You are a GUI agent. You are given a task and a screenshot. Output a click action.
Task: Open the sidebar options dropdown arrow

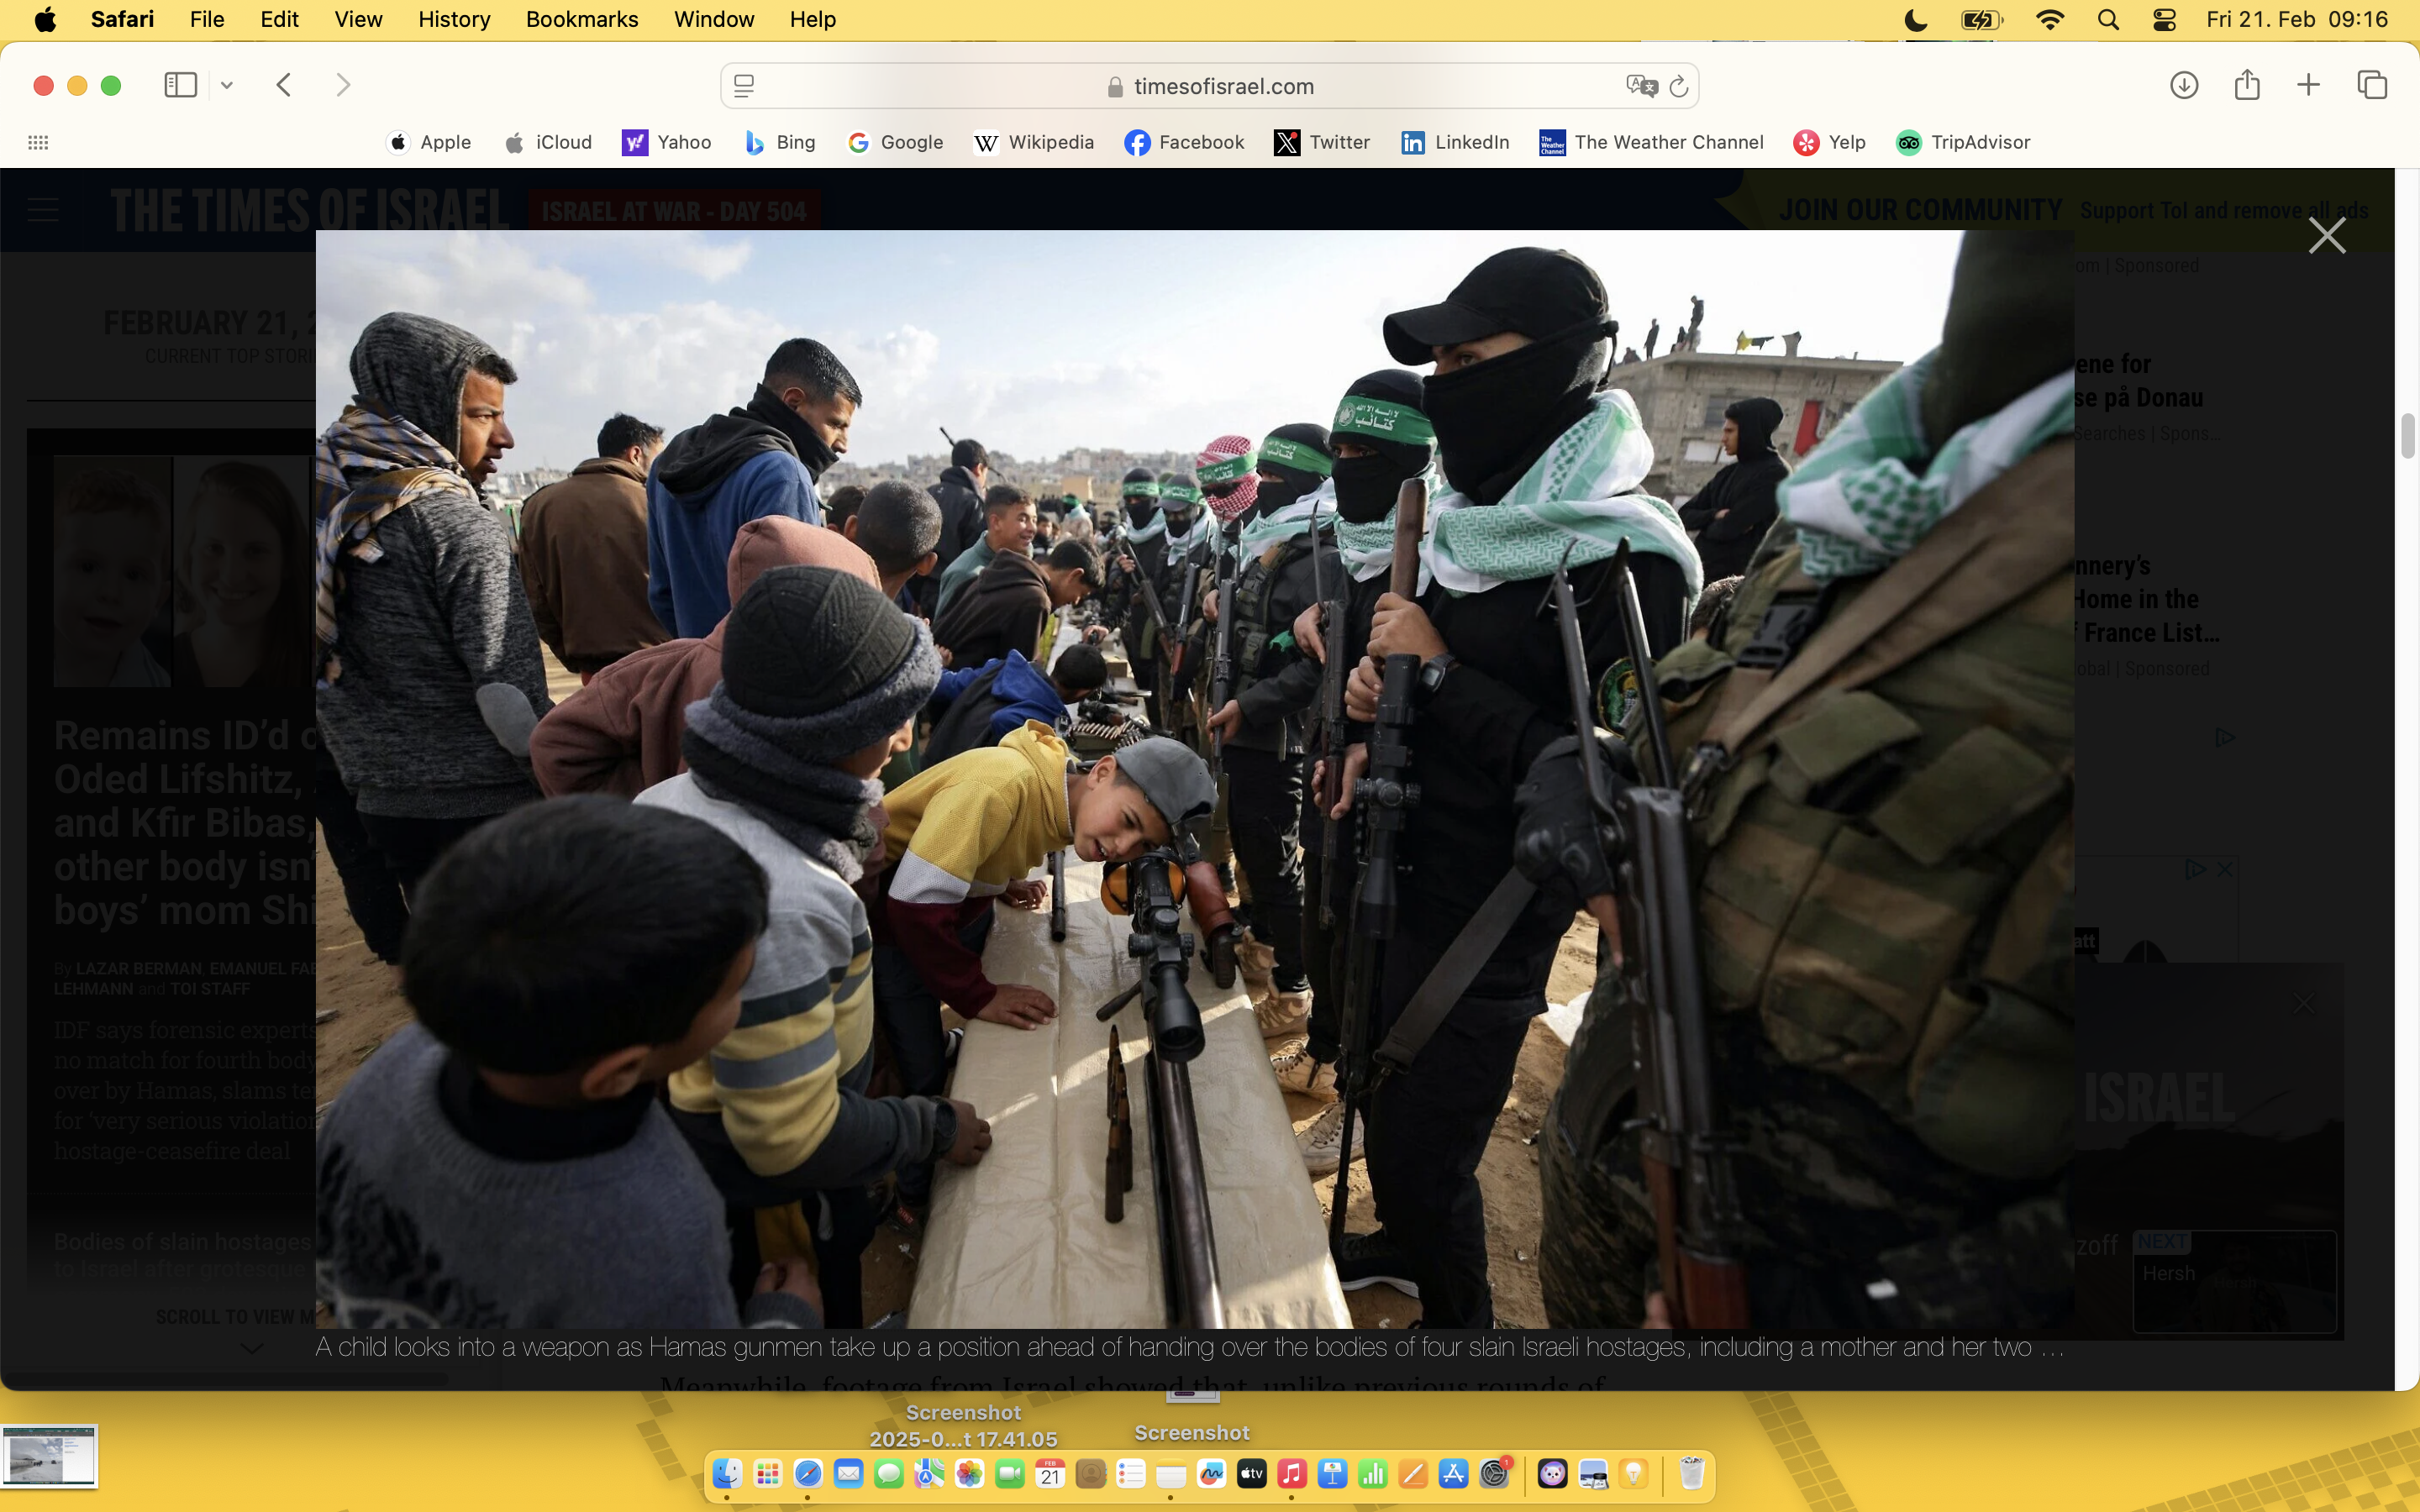[x=227, y=85]
